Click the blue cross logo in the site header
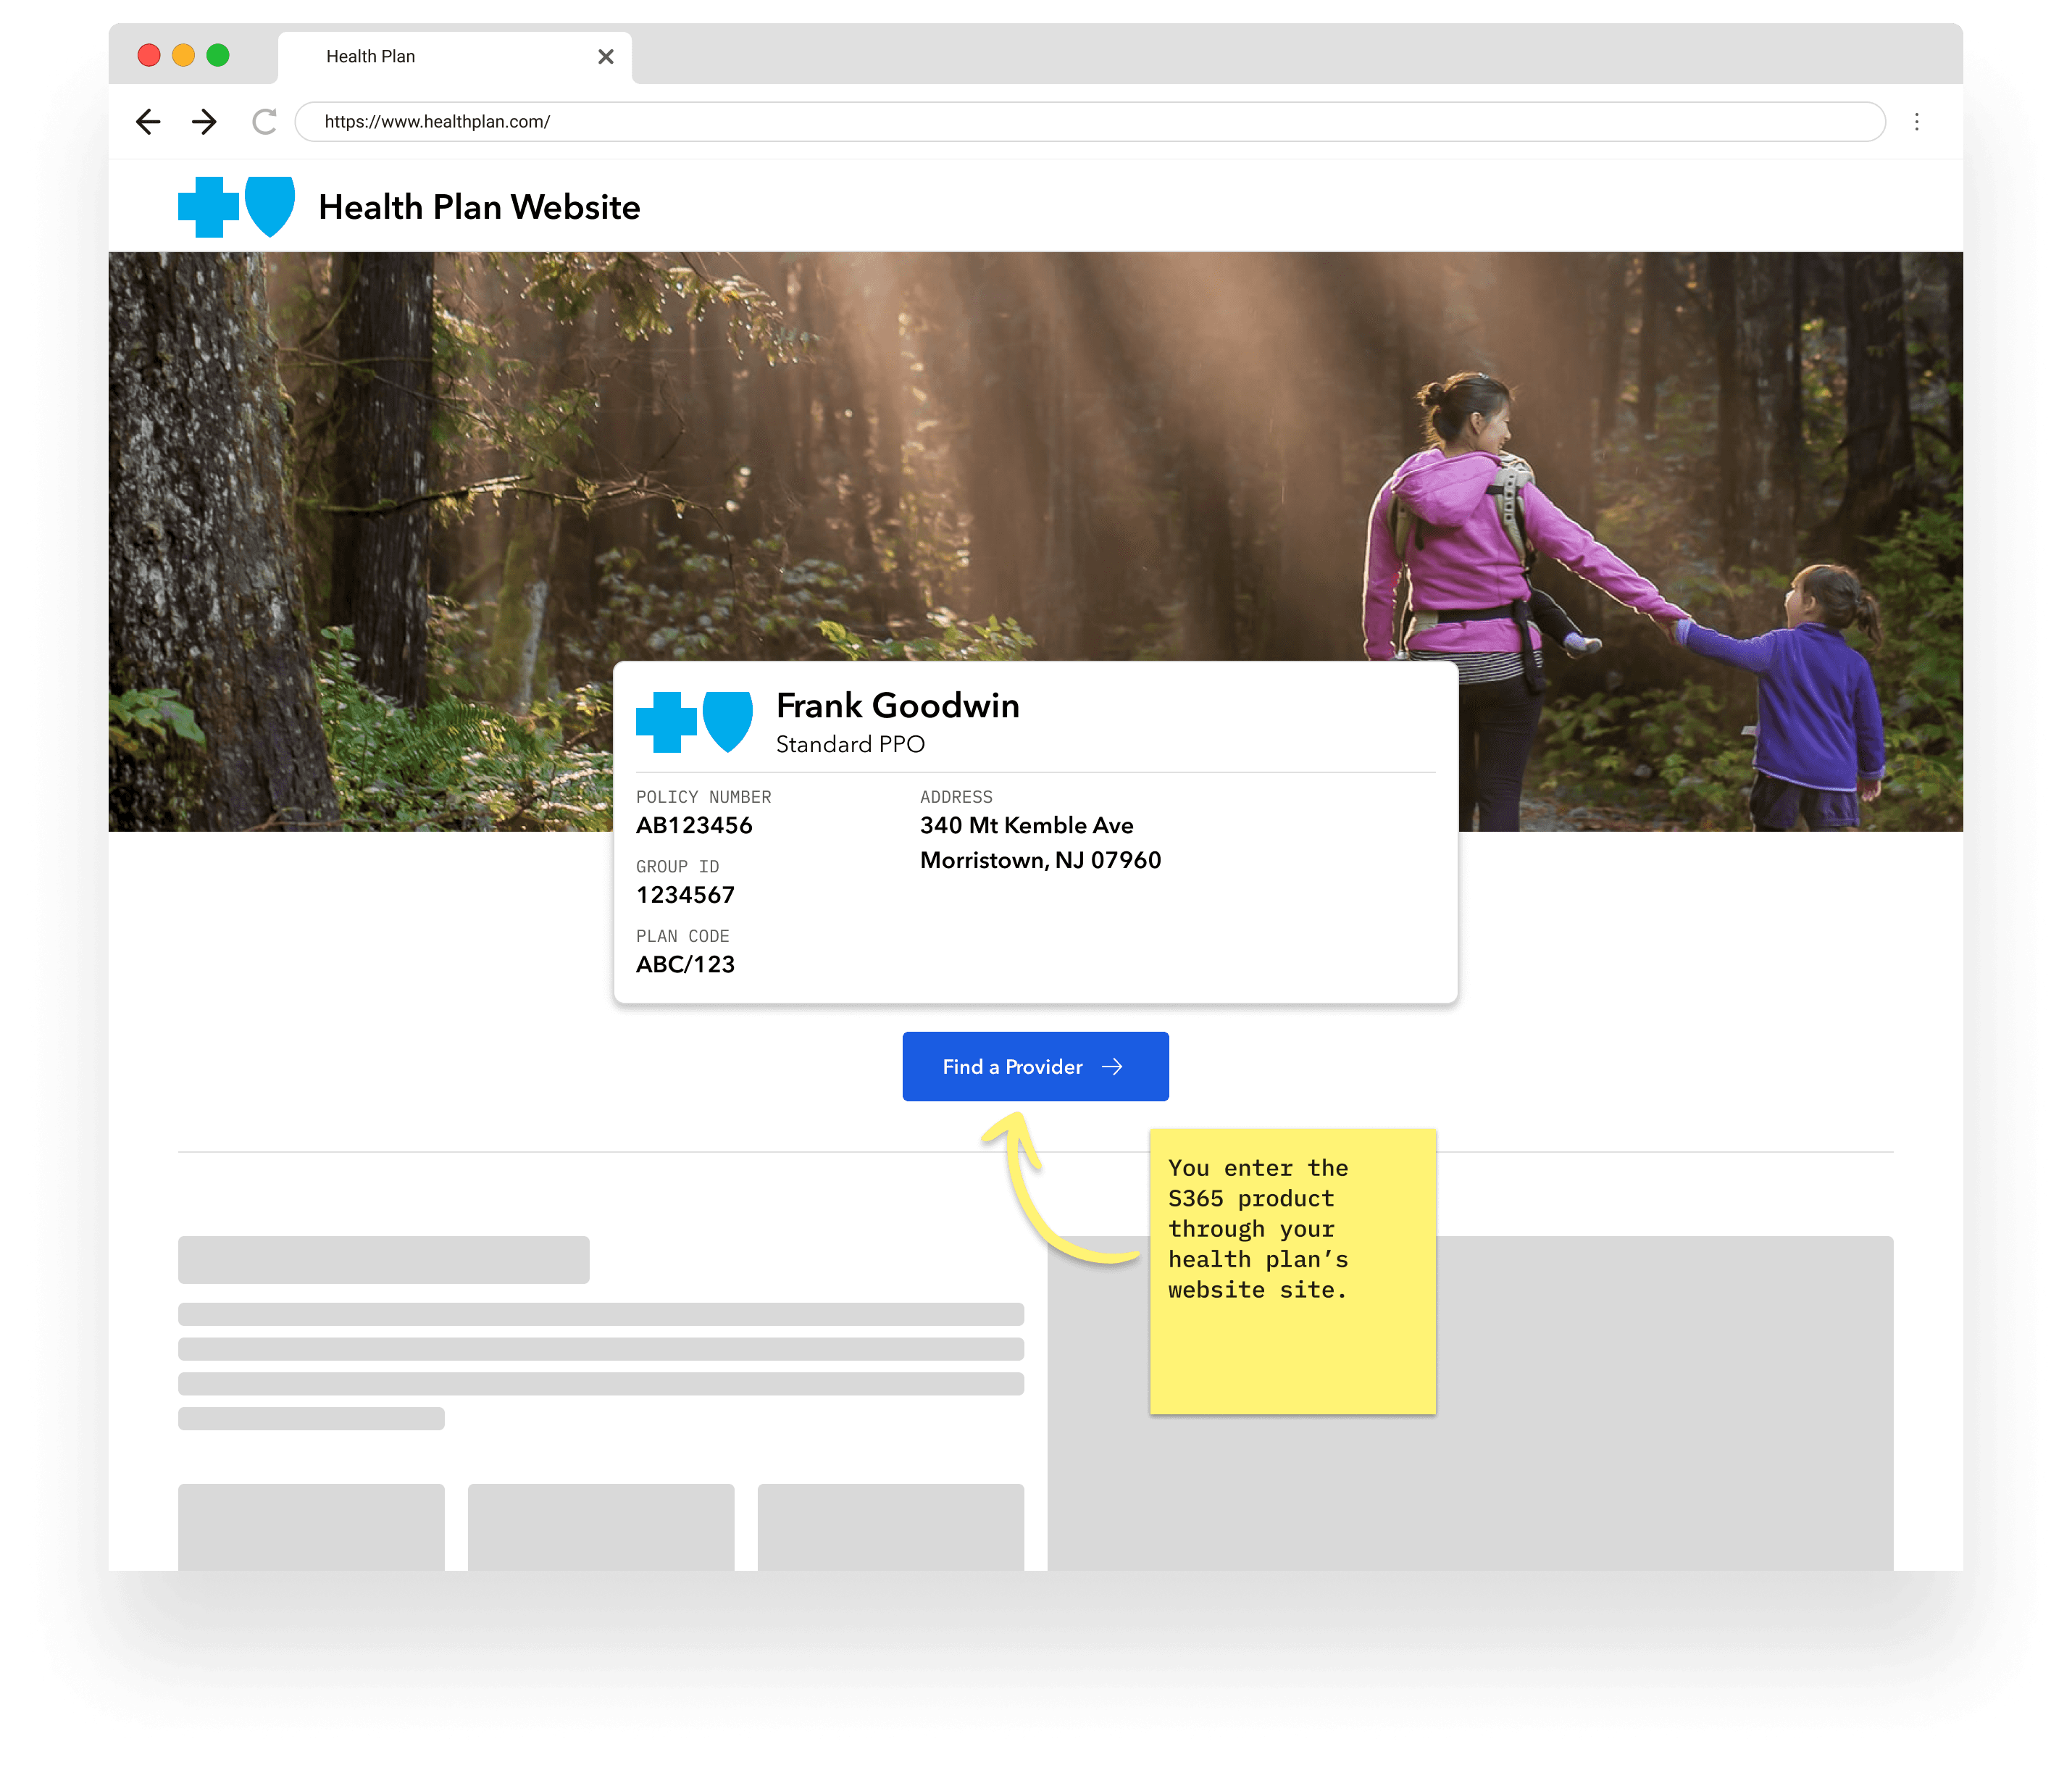The image size is (2072, 1765). (x=208, y=207)
